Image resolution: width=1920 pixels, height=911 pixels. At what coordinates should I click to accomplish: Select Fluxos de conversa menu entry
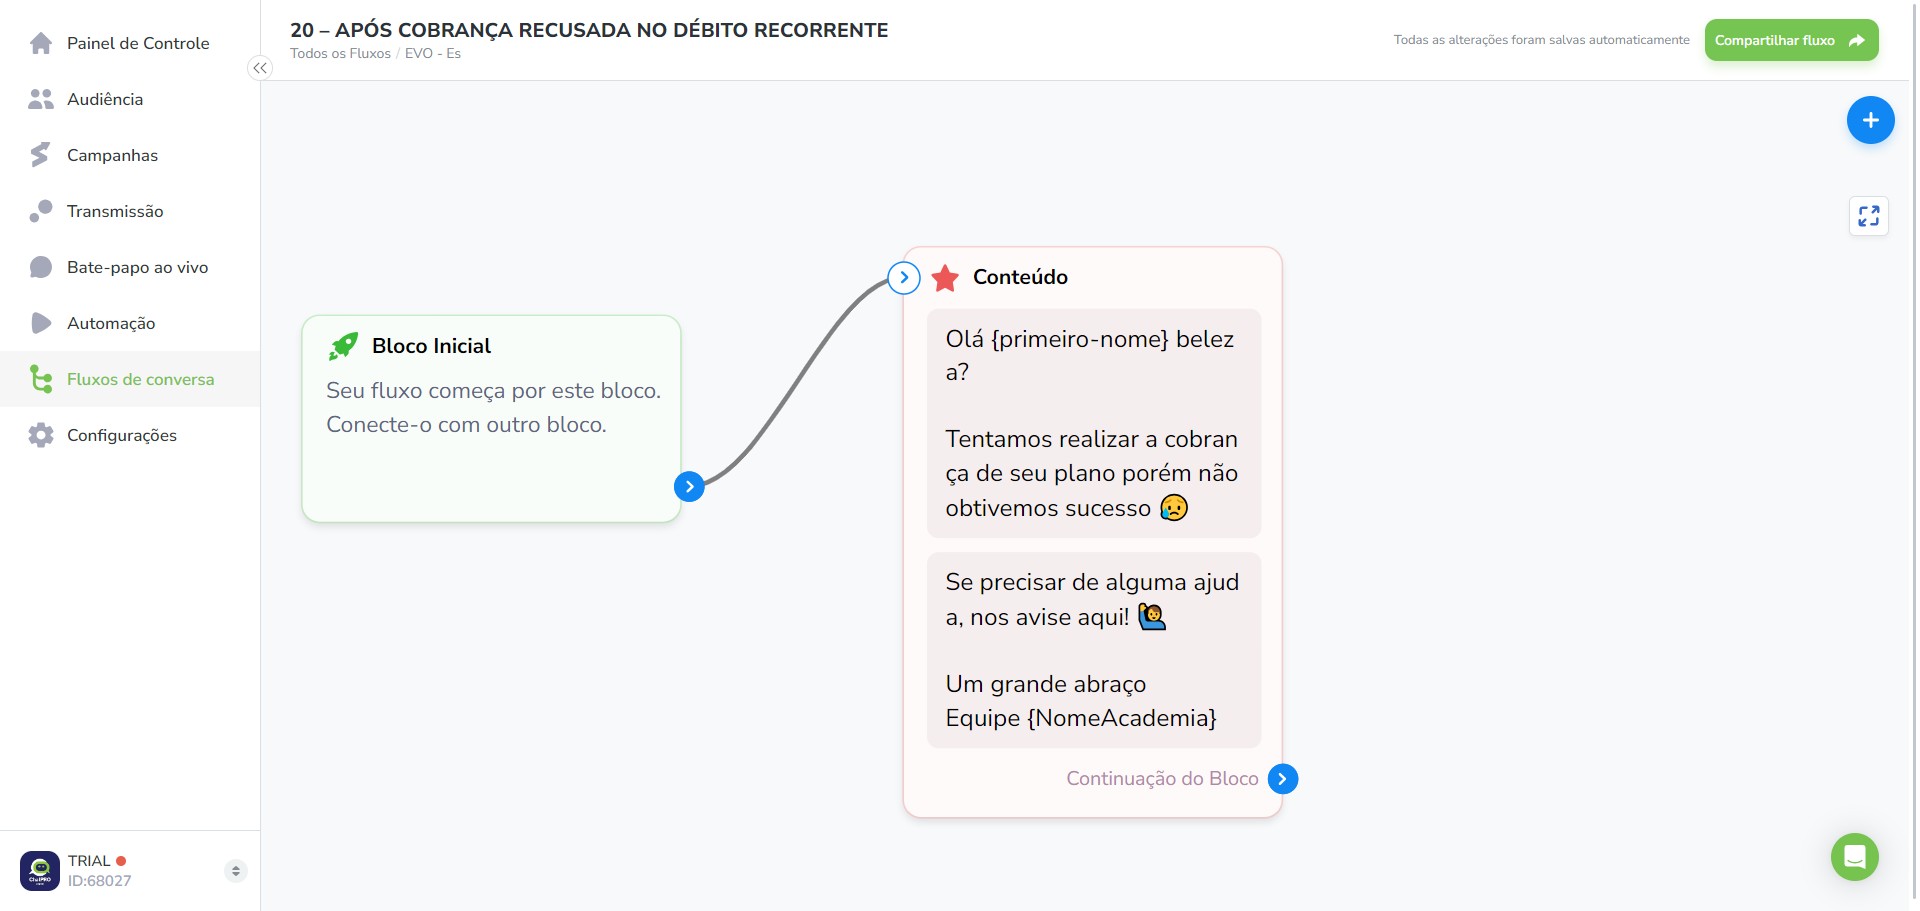tap(130, 379)
